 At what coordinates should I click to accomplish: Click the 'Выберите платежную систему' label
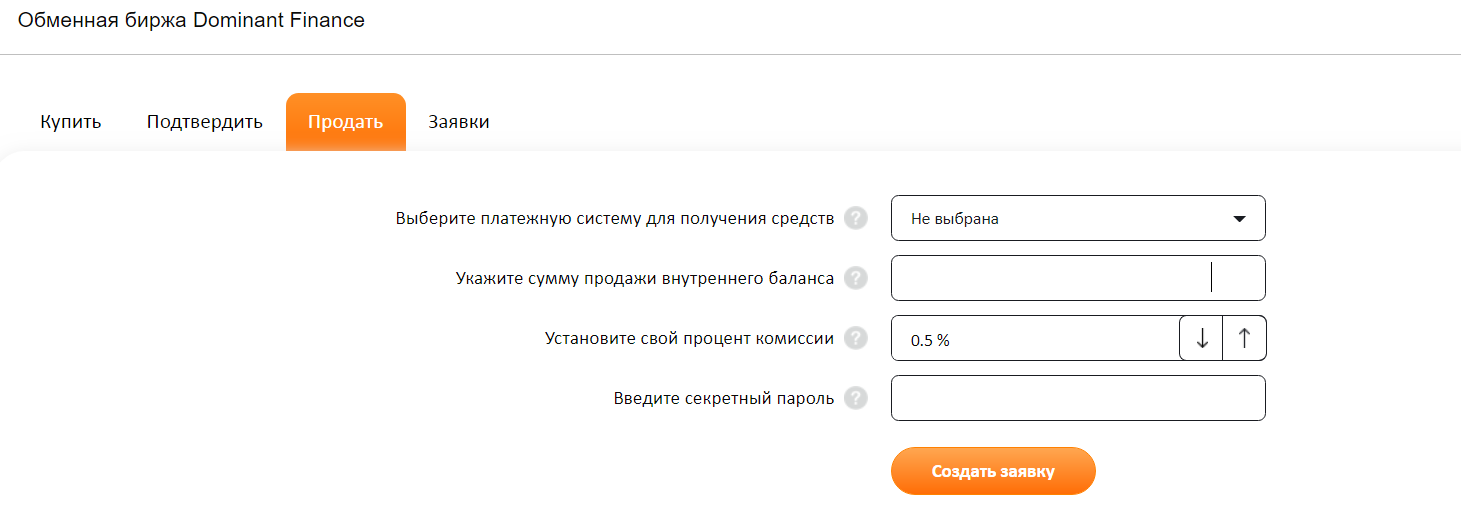615,218
